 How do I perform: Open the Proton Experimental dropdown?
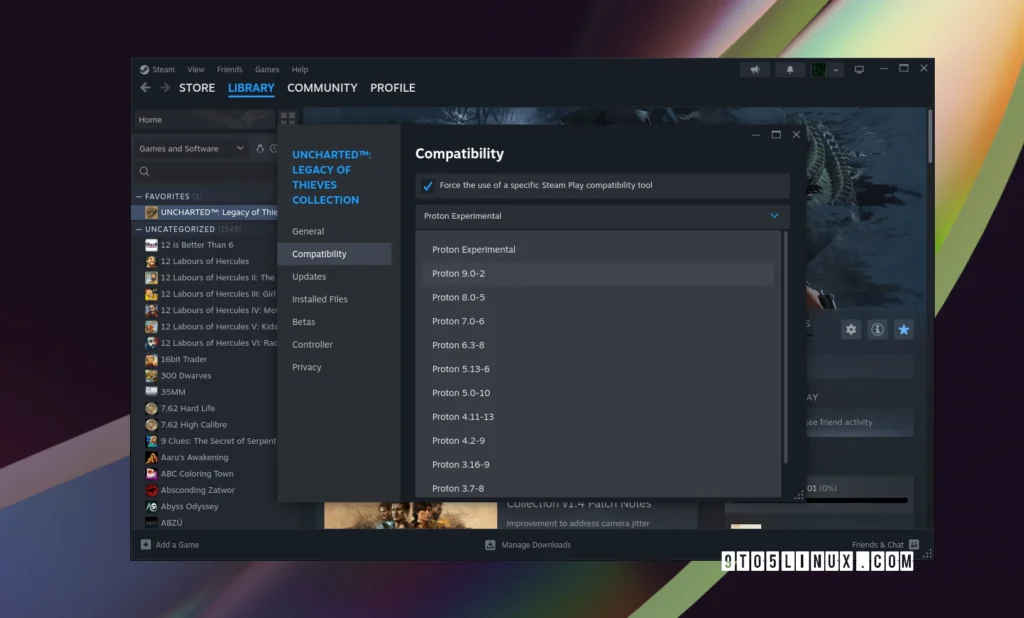602,216
